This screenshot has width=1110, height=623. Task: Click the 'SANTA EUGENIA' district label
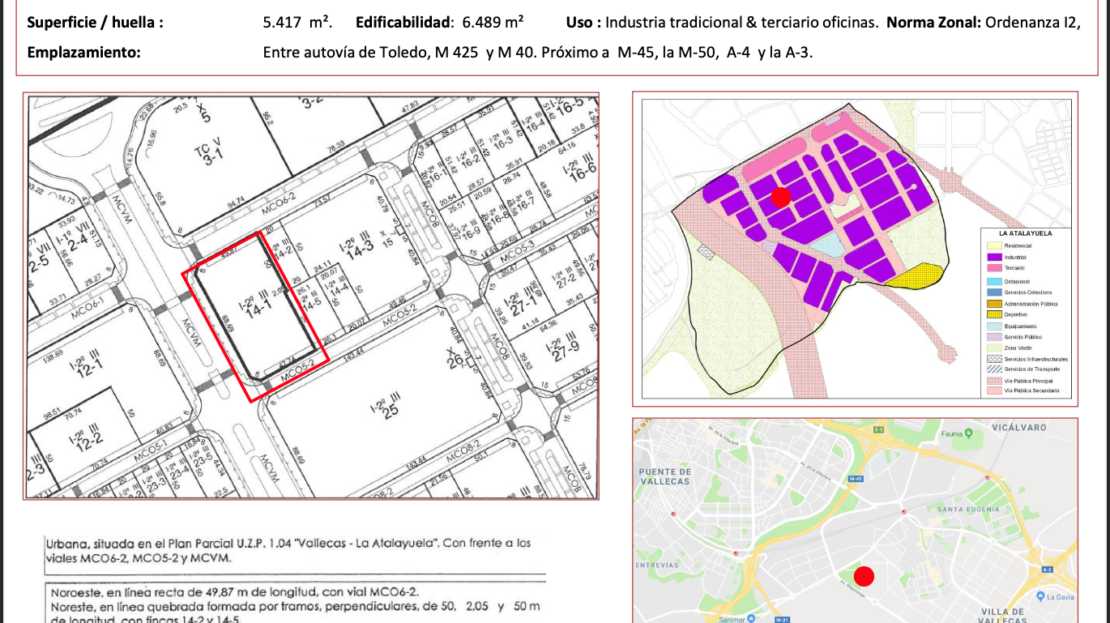point(968,509)
